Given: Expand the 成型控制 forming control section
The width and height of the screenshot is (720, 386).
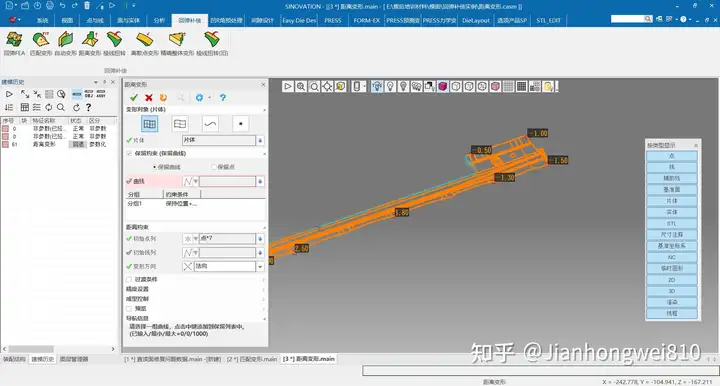Looking at the screenshot, I should point(195,299).
